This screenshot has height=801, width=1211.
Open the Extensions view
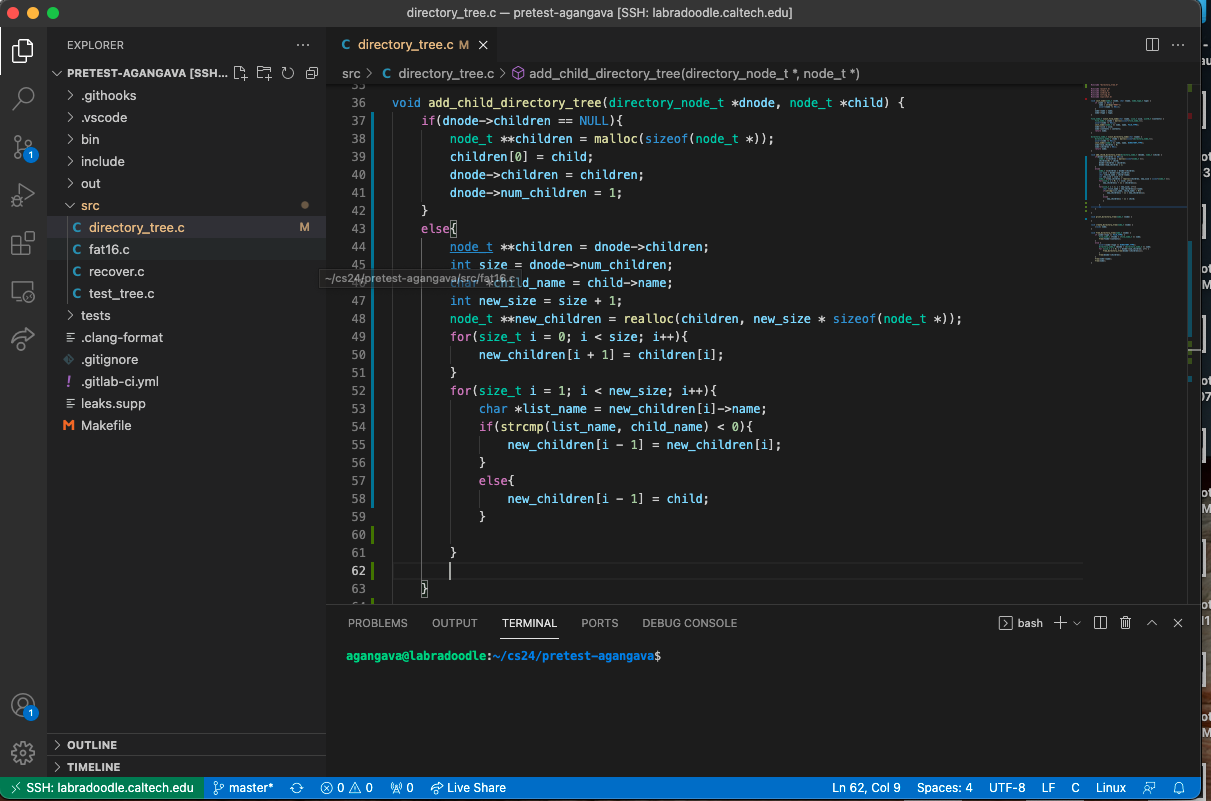click(x=23, y=244)
